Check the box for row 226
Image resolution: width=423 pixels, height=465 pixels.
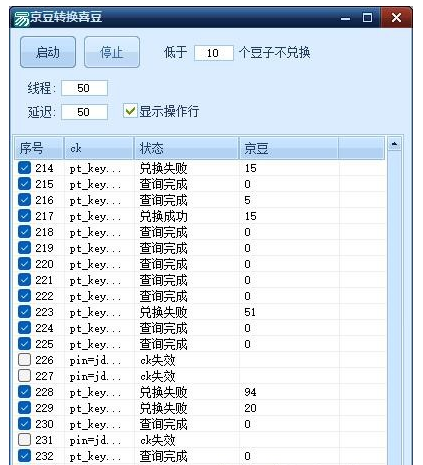(x=24, y=360)
